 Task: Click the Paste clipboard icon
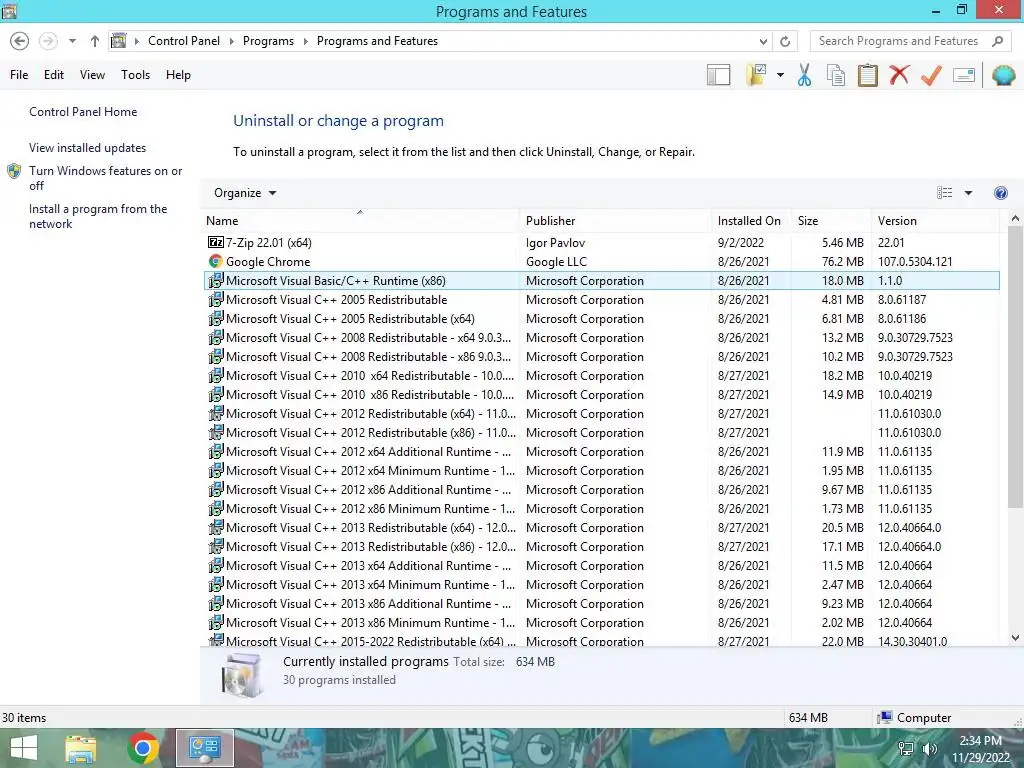tap(867, 75)
